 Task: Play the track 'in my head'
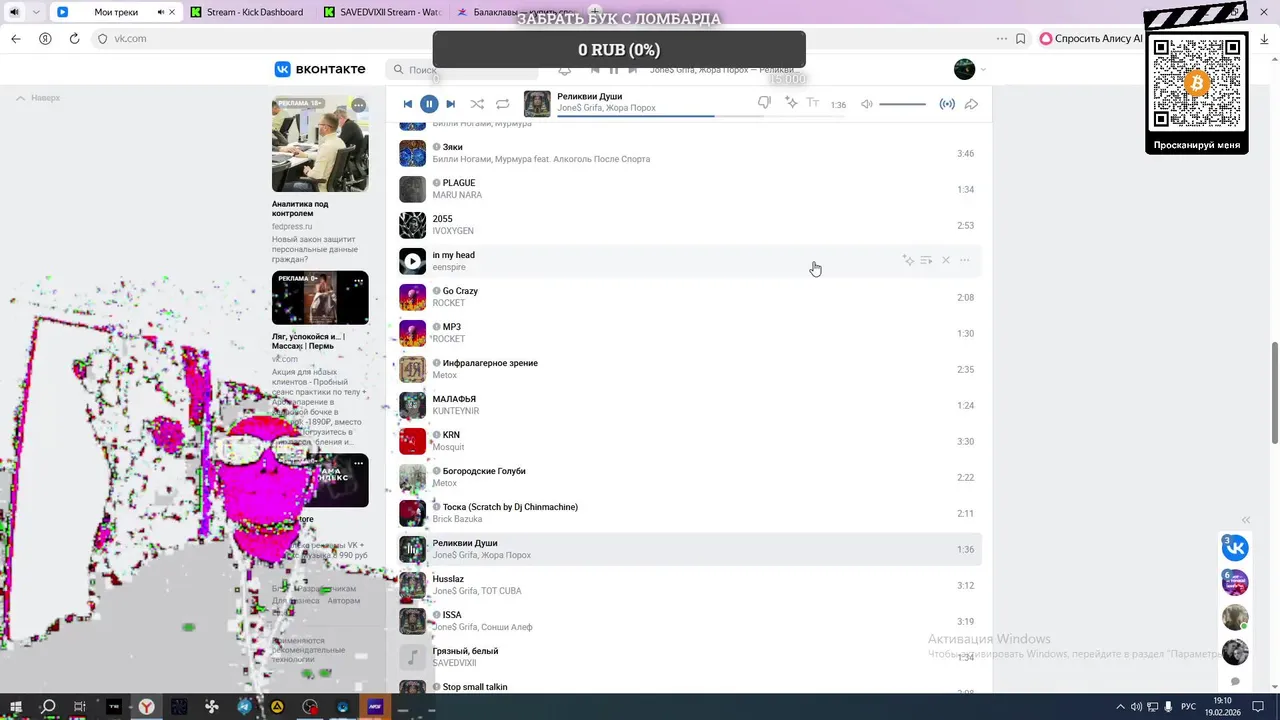coord(412,261)
